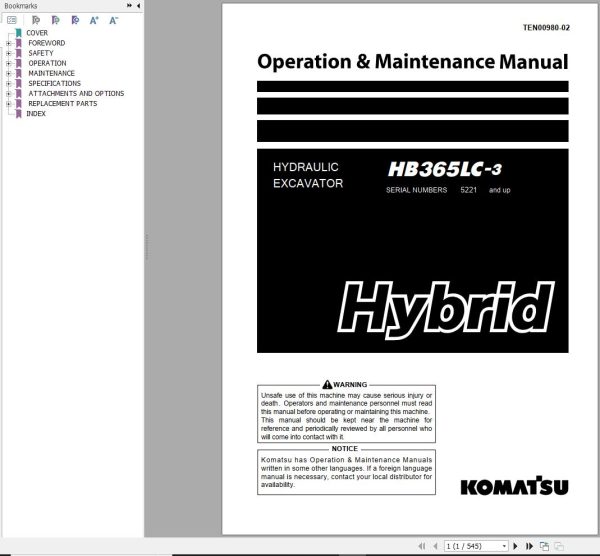The image size is (600, 556).
Task: Go to the first page
Action: (422, 546)
